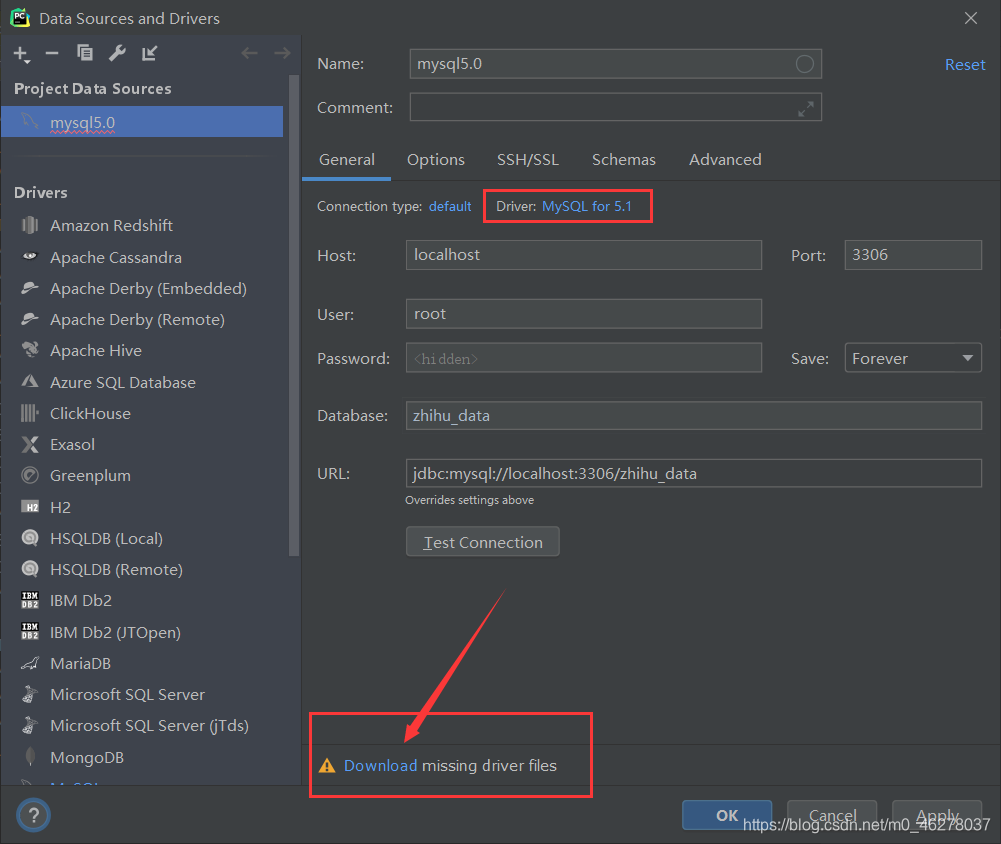Switch to the Options tab

pos(436,160)
